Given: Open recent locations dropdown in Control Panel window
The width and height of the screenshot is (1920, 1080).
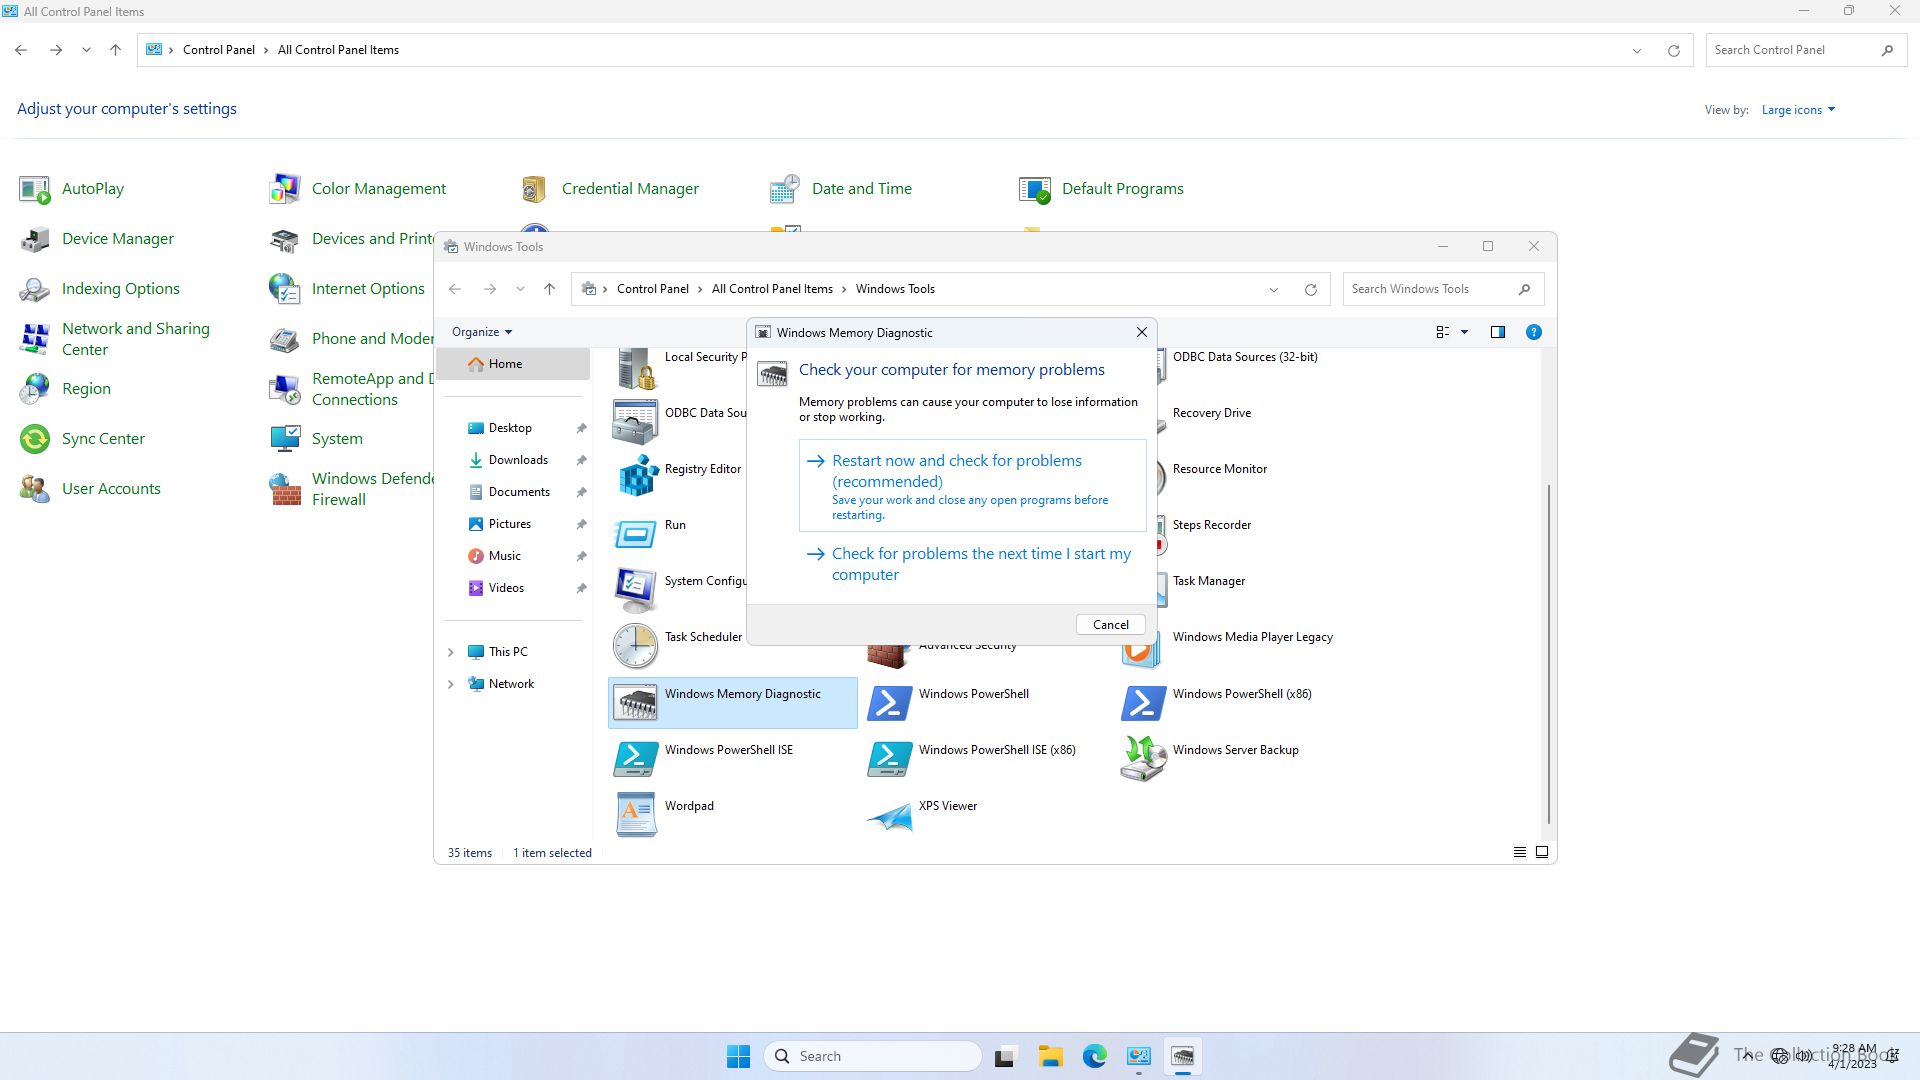Looking at the screenshot, I should [x=86, y=50].
